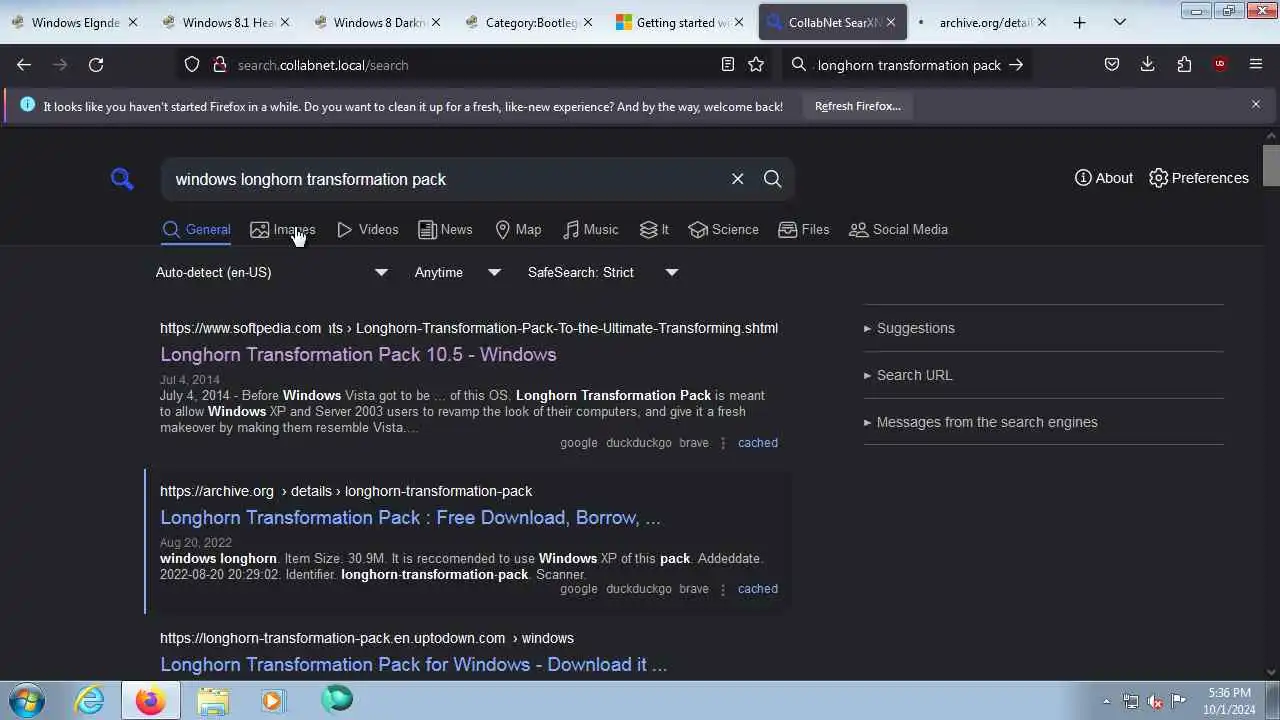Show hidden tray icons arrow
Viewport: 1280px width, 720px height.
(1106, 701)
